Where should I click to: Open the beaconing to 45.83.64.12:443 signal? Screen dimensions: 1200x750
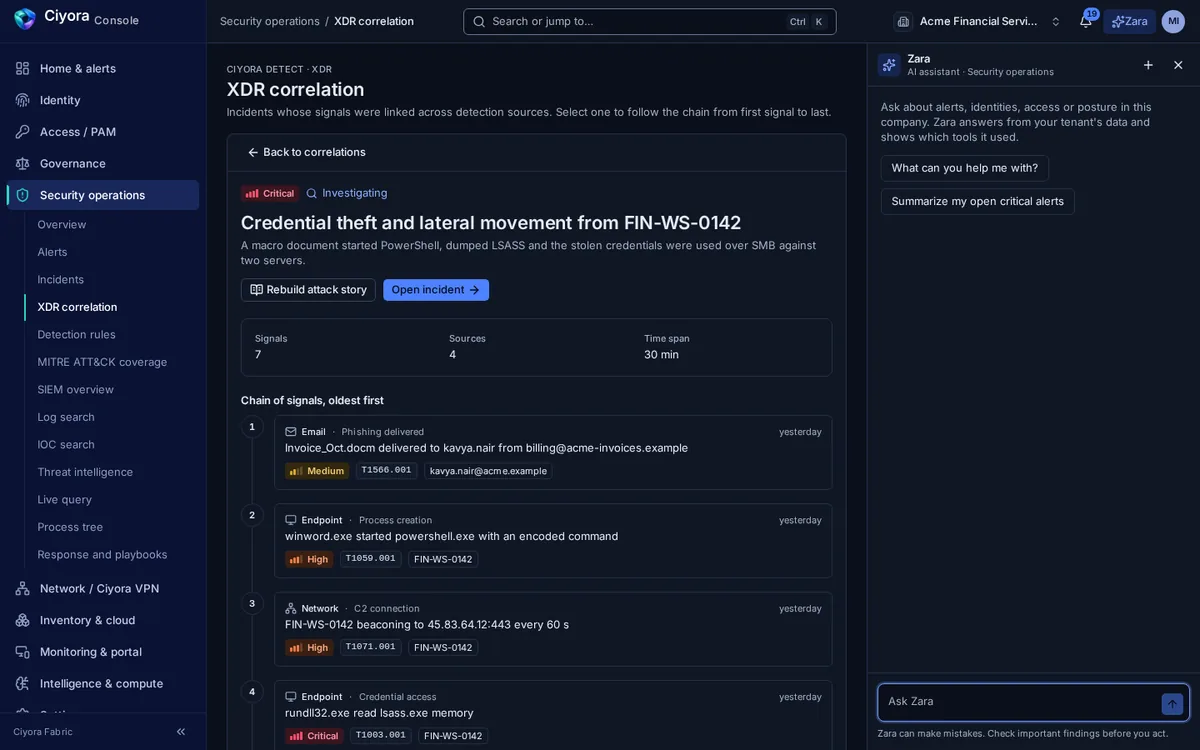[x=553, y=629]
